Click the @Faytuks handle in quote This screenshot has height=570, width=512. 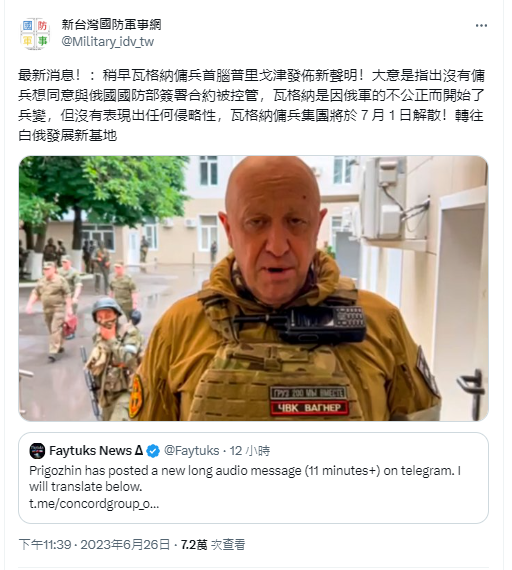[192, 451]
